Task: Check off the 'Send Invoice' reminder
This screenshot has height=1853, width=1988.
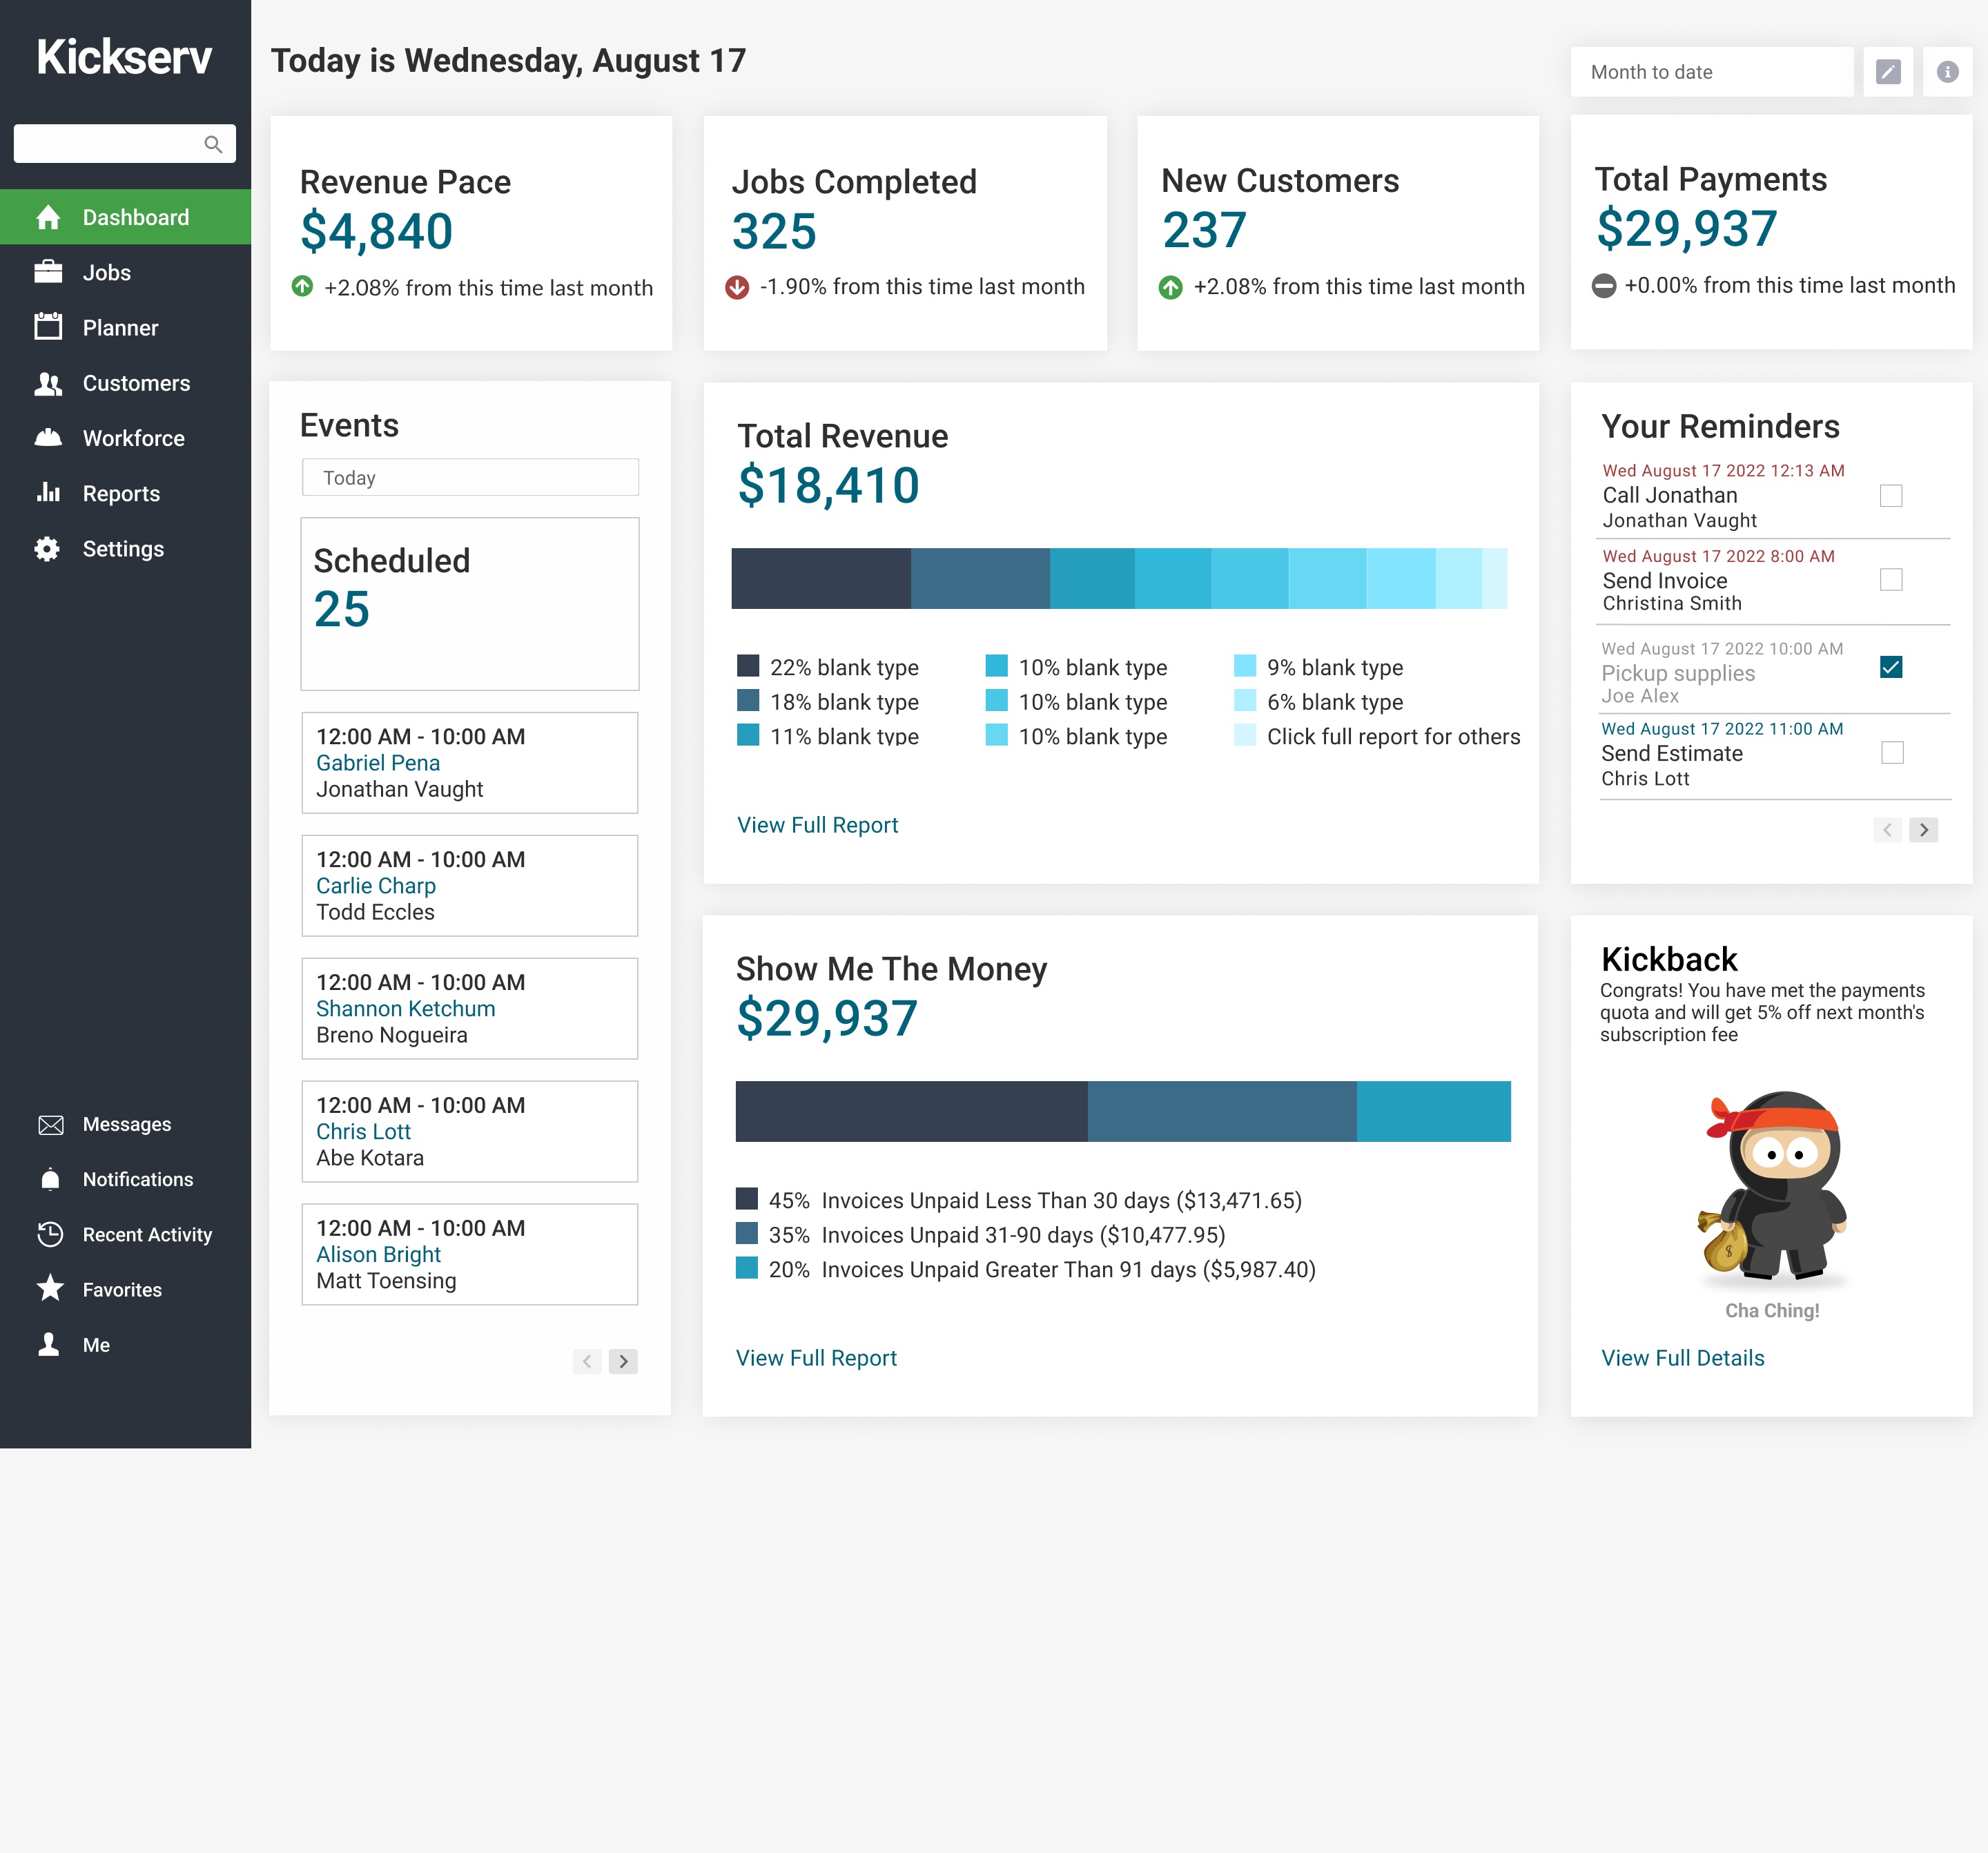Action: pos(1890,580)
